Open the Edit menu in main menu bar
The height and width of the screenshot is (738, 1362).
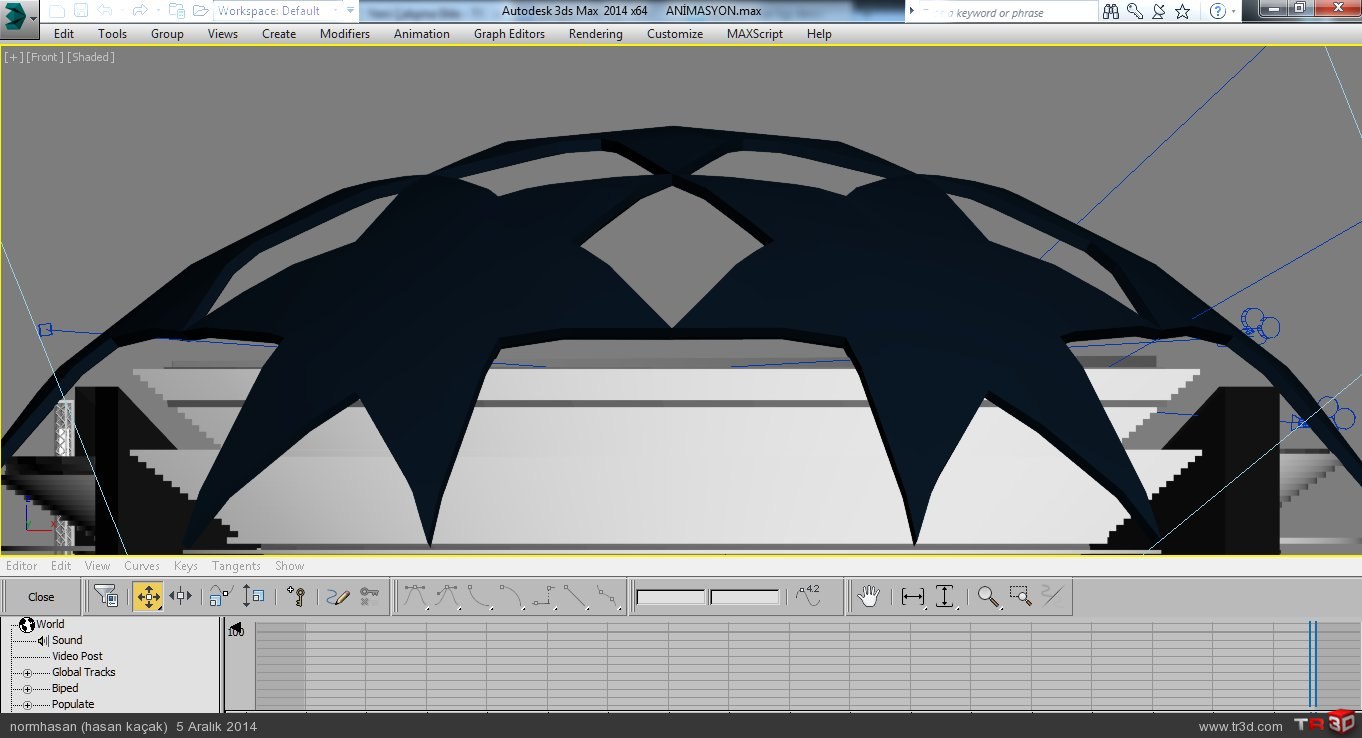click(64, 34)
